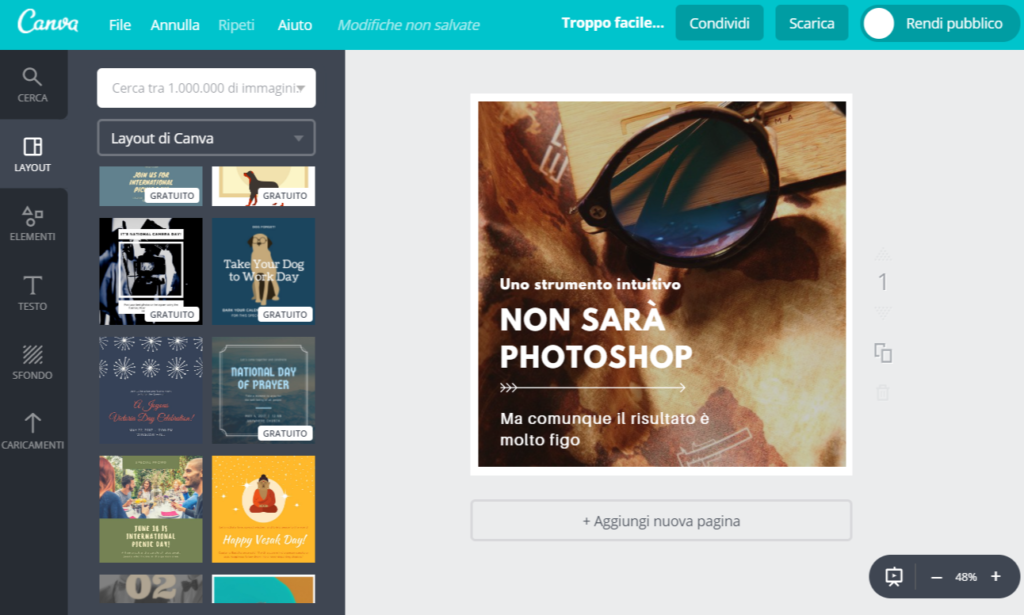Viewport: 1024px width, 615px height.
Task: Open the Caricamenti uploads panel
Action: [33, 431]
